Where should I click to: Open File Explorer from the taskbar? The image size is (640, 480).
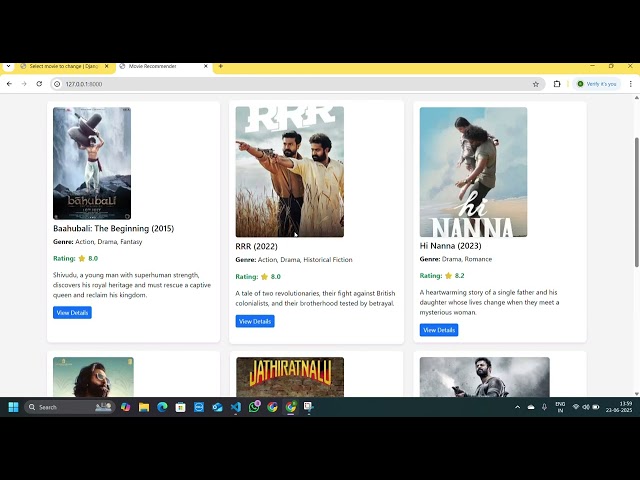[144, 407]
